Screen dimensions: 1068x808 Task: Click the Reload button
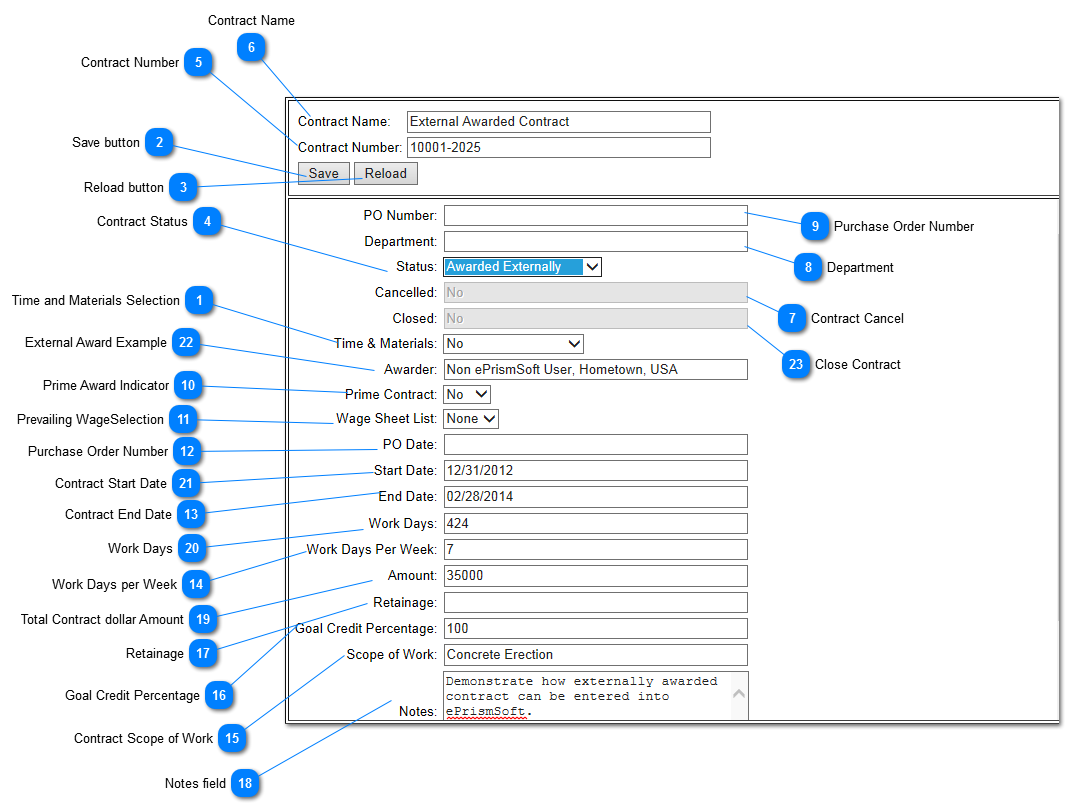coord(386,174)
